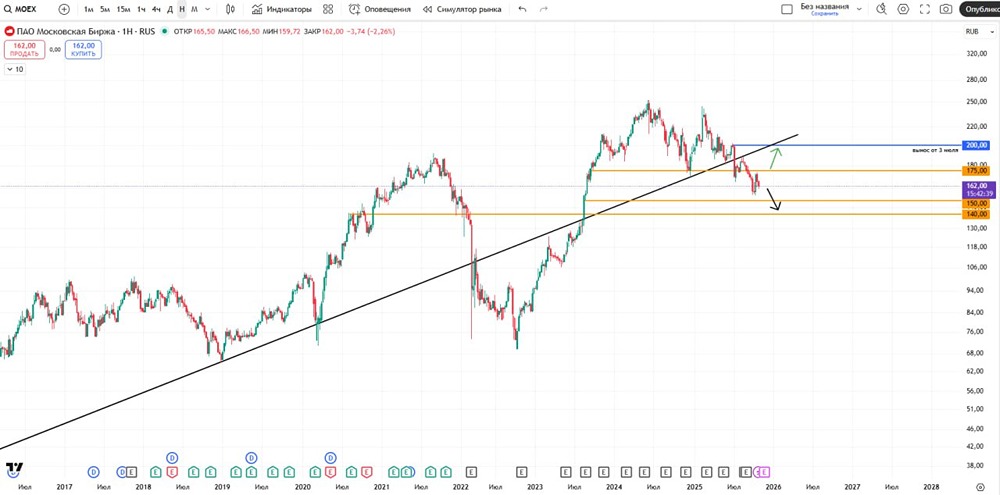Click the orange 150,00 price label

point(976,203)
